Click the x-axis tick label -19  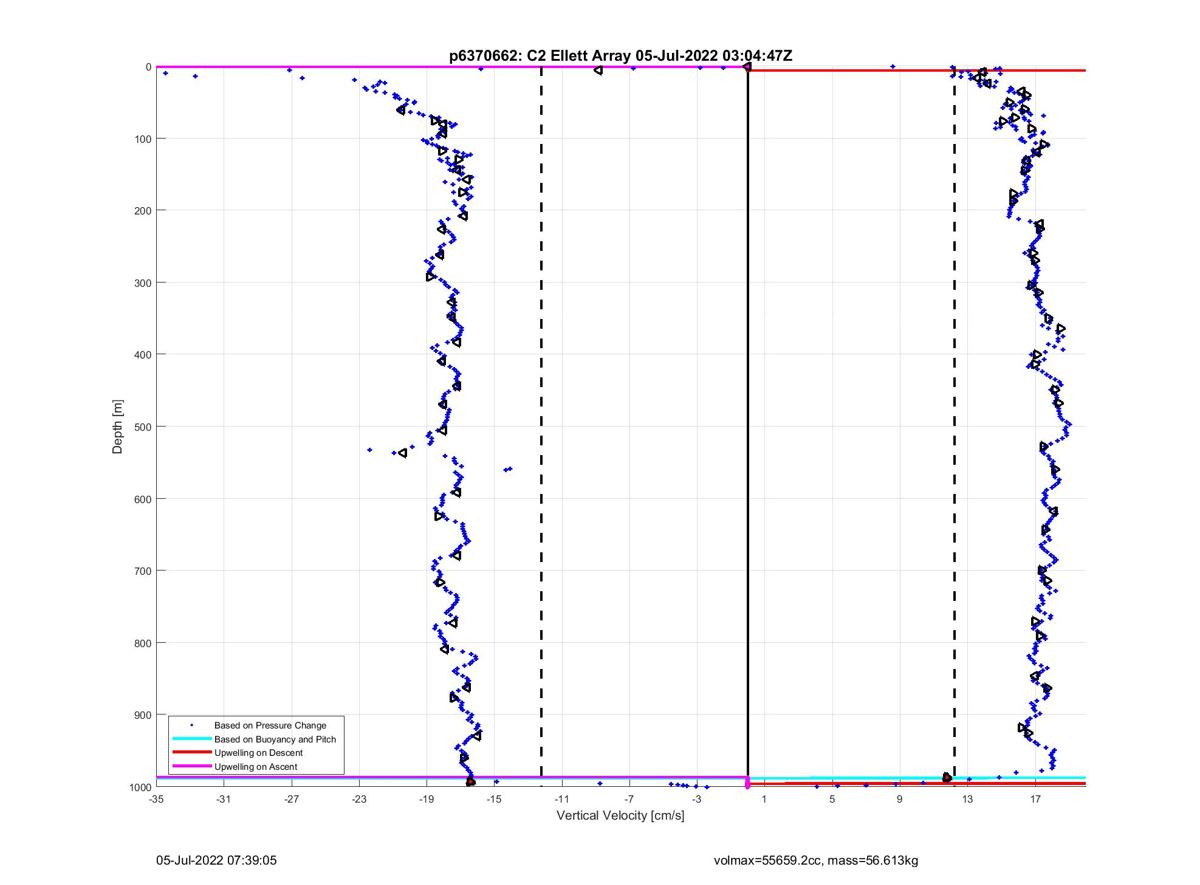426,798
